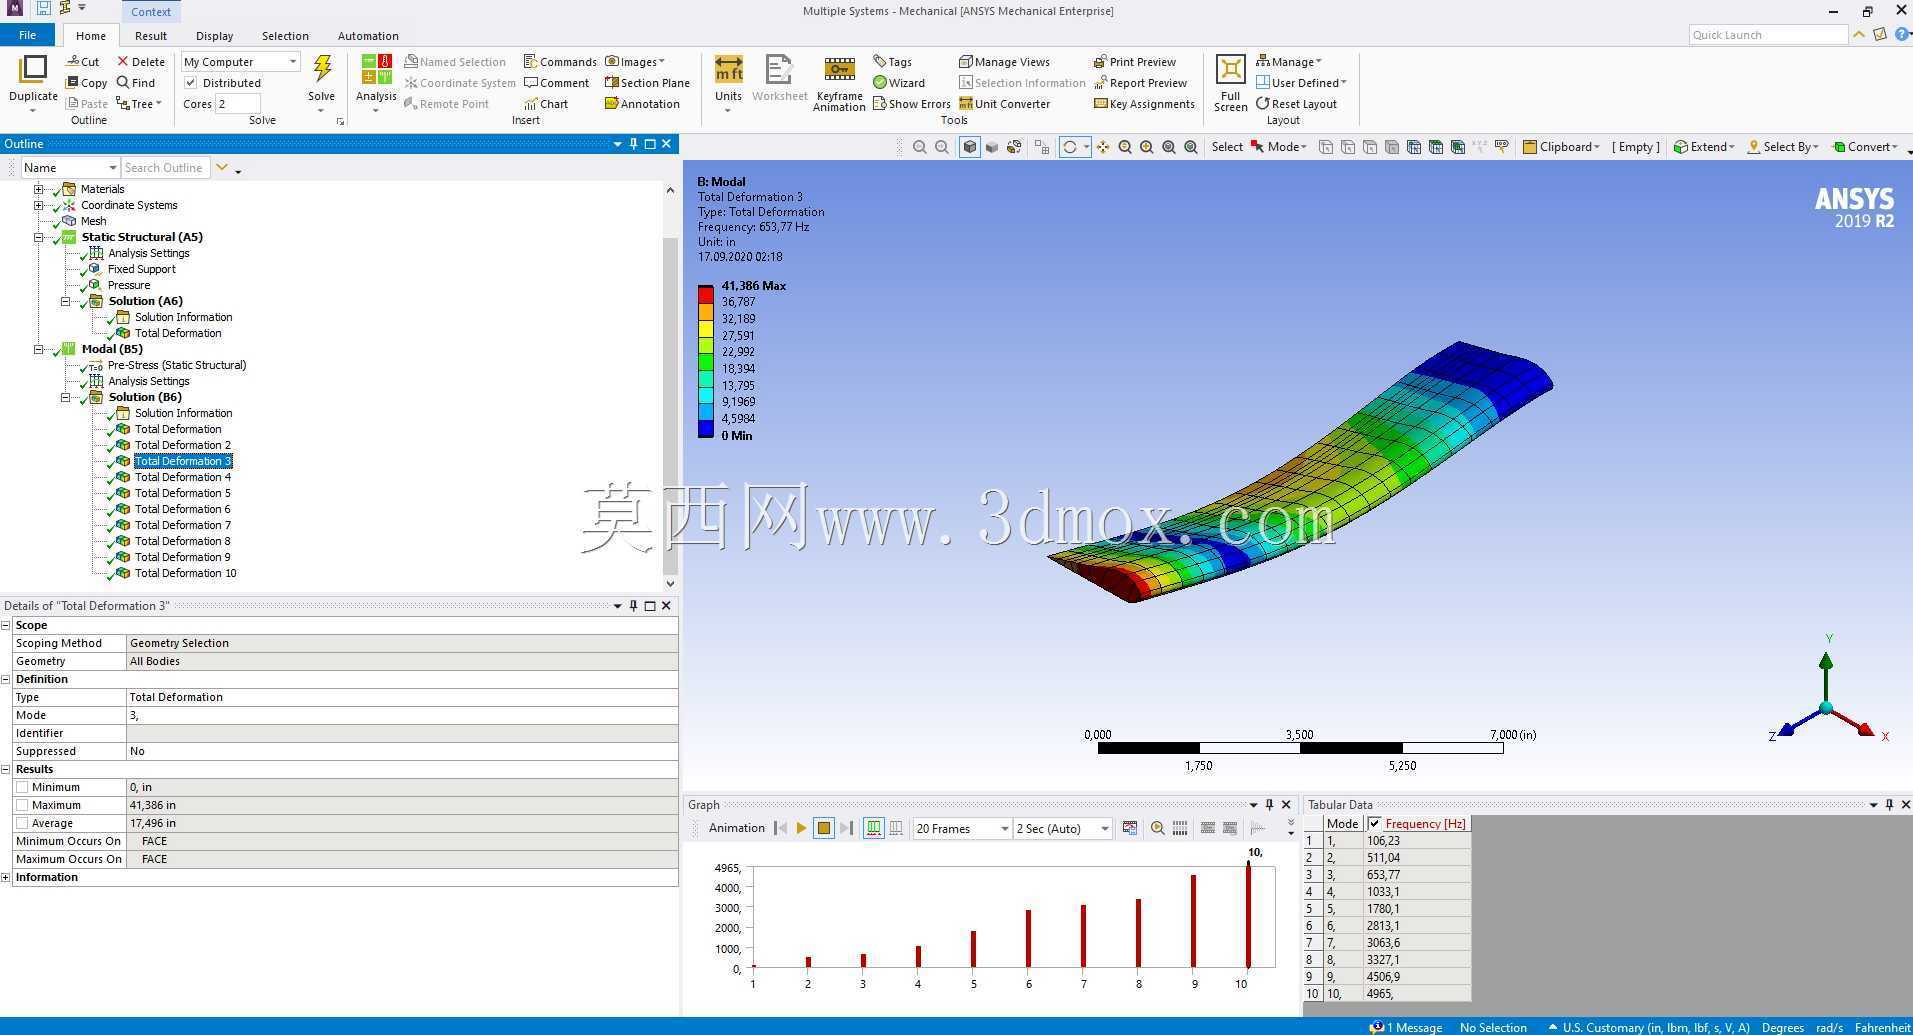This screenshot has width=1913, height=1035.
Task: Expand the Information section
Action: [6, 877]
